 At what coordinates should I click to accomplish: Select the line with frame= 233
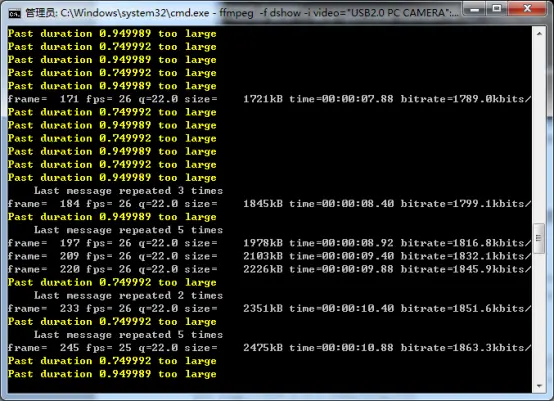[x=269, y=308]
